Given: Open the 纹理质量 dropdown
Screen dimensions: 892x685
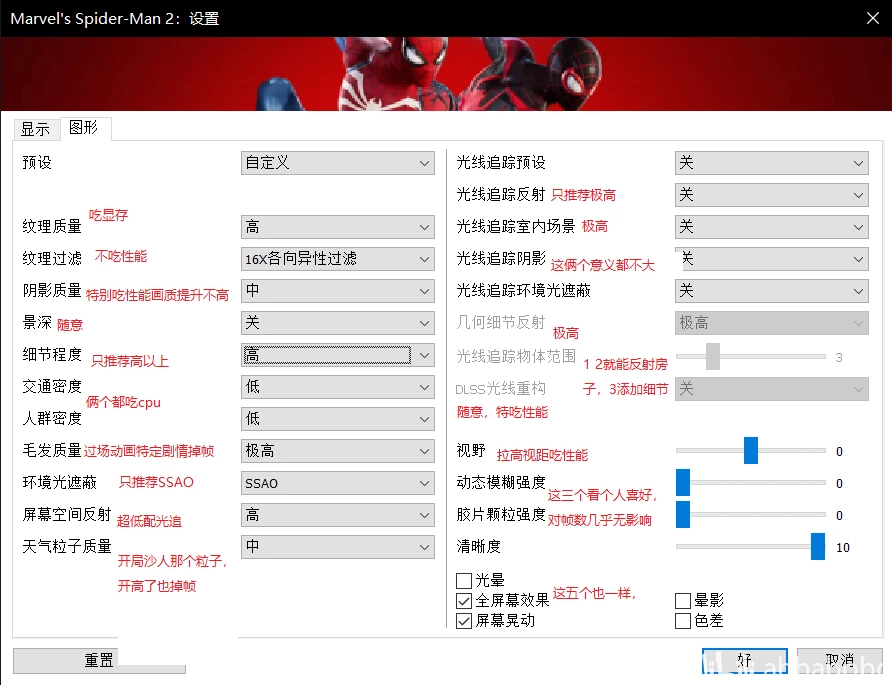Looking at the screenshot, I should pyautogui.click(x=337, y=227).
